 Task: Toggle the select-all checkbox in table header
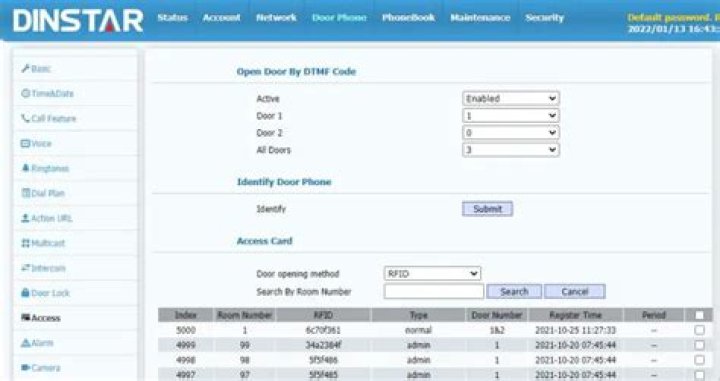coord(699,315)
